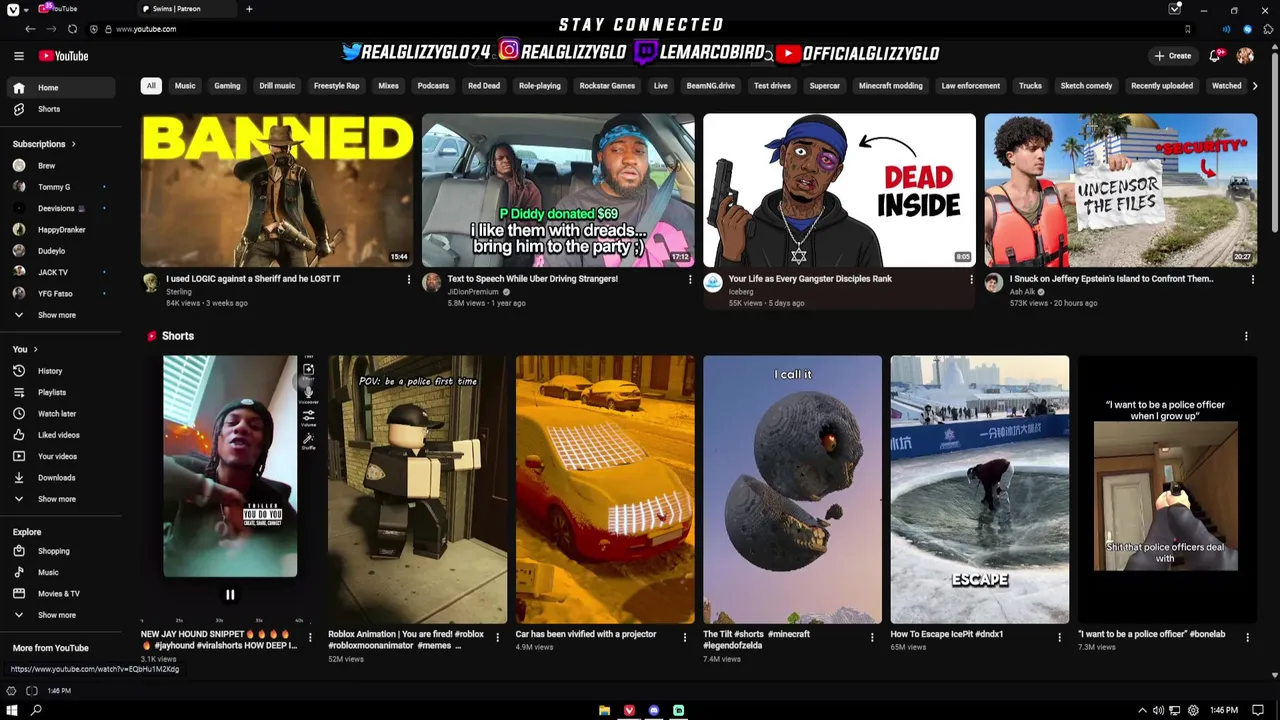Open the HappyDranker subscription channel
The width and height of the screenshot is (1280, 720).
pos(61,230)
